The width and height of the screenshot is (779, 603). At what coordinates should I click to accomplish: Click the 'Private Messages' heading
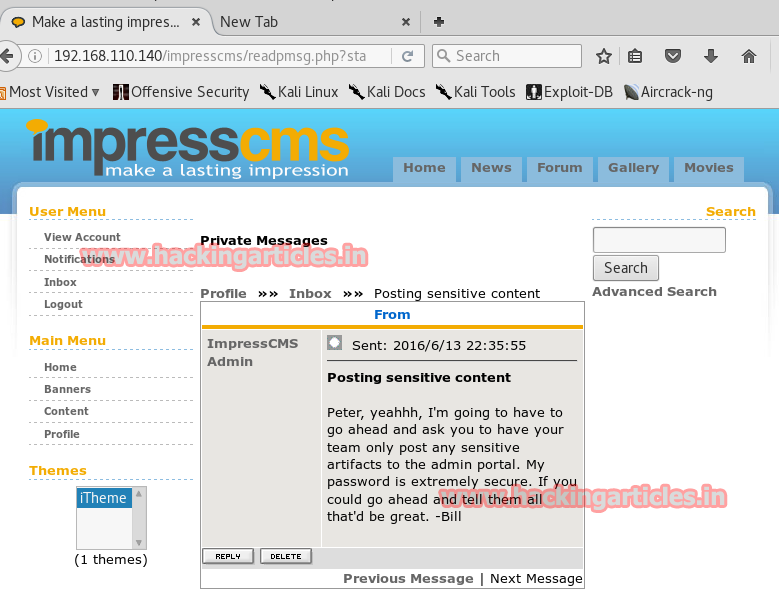[x=264, y=240]
